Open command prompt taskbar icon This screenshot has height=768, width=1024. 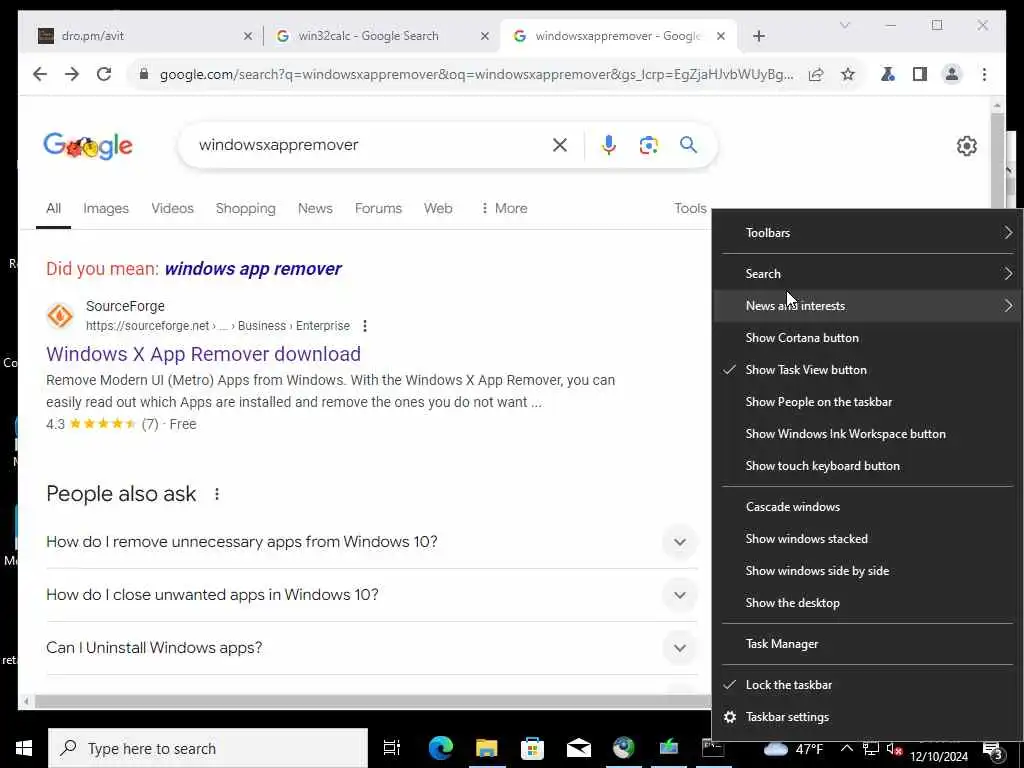click(x=712, y=748)
